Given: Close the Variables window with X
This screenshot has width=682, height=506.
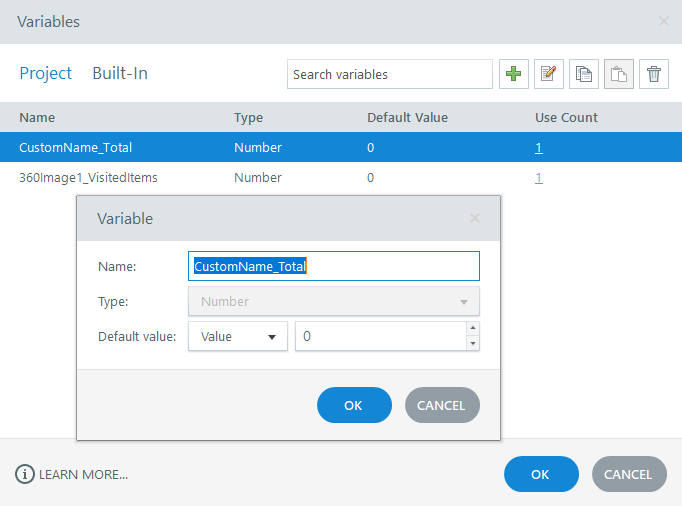Looking at the screenshot, I should click(664, 21).
